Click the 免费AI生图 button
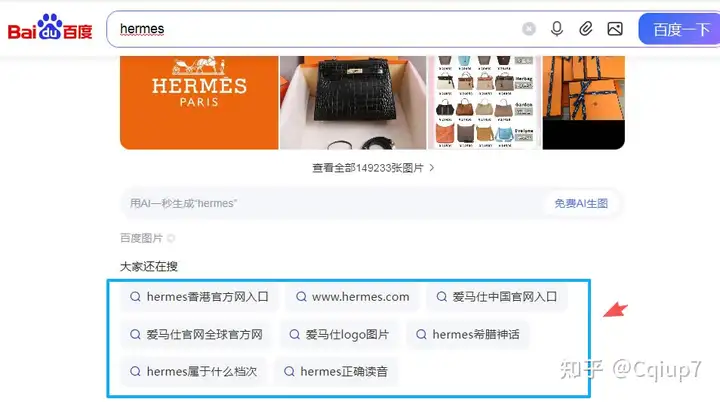This screenshot has height=402, width=720. (x=581, y=203)
